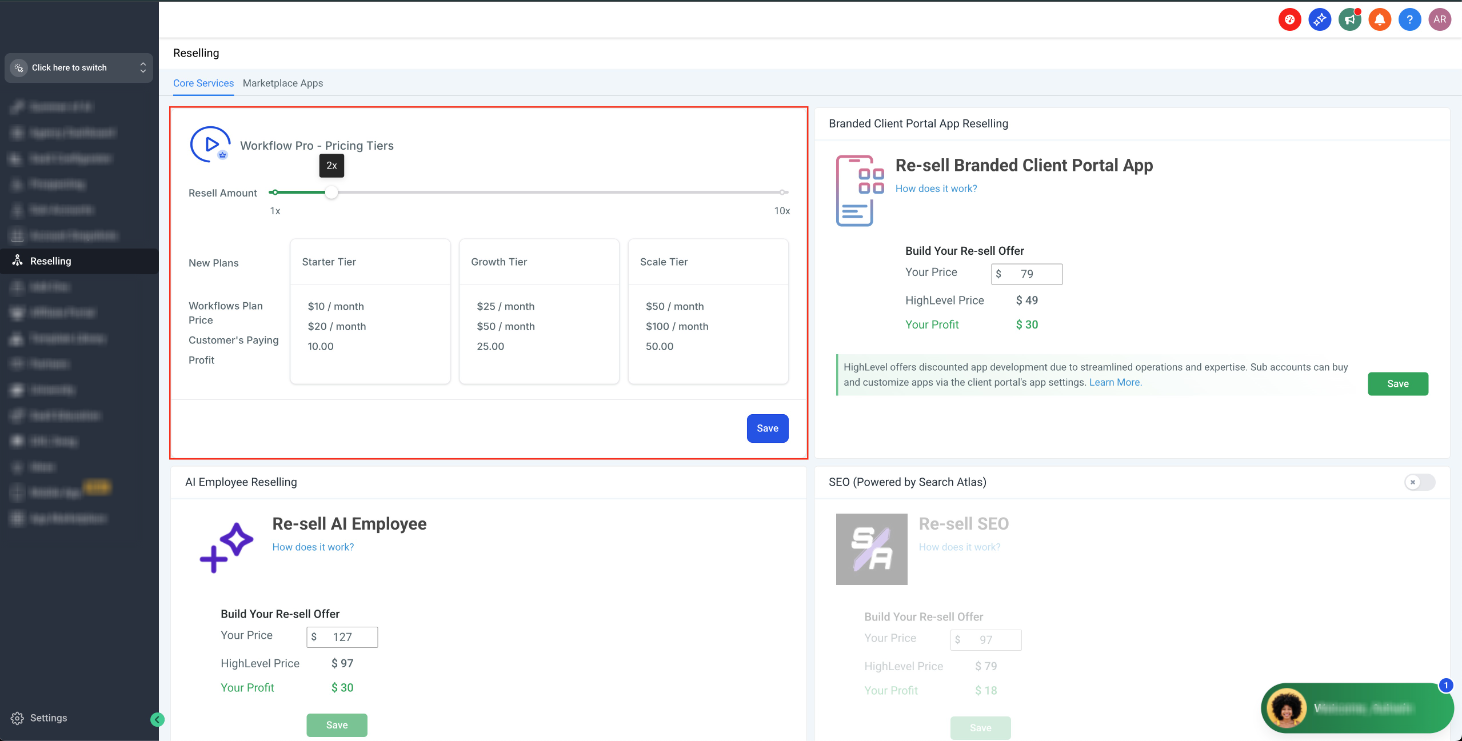Click the '$20 / month' Starter customer price
Image resolution: width=1462 pixels, height=741 pixels.
pos(337,326)
